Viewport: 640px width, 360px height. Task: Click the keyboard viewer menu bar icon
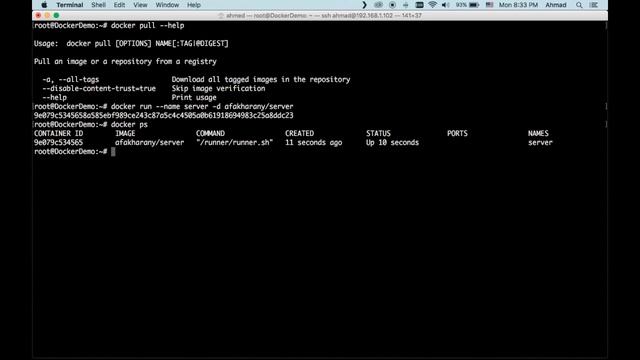419,5
